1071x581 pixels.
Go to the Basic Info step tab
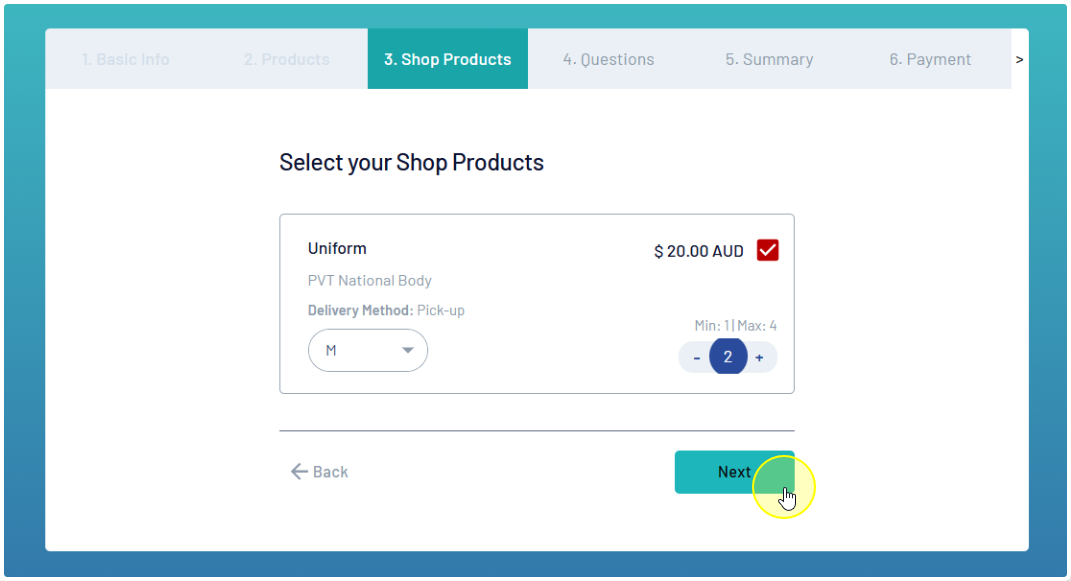pyautogui.click(x=125, y=59)
